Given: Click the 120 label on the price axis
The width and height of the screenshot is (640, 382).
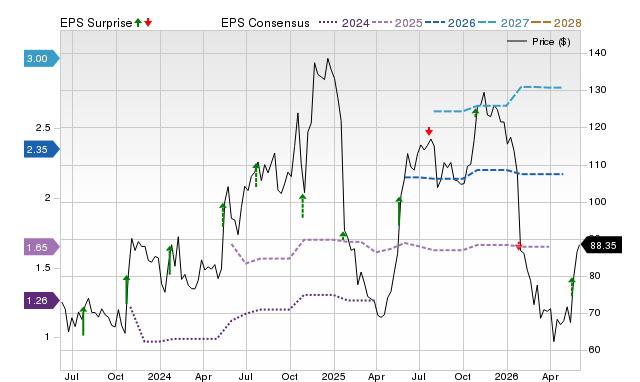Looking at the screenshot, I should [x=598, y=127].
